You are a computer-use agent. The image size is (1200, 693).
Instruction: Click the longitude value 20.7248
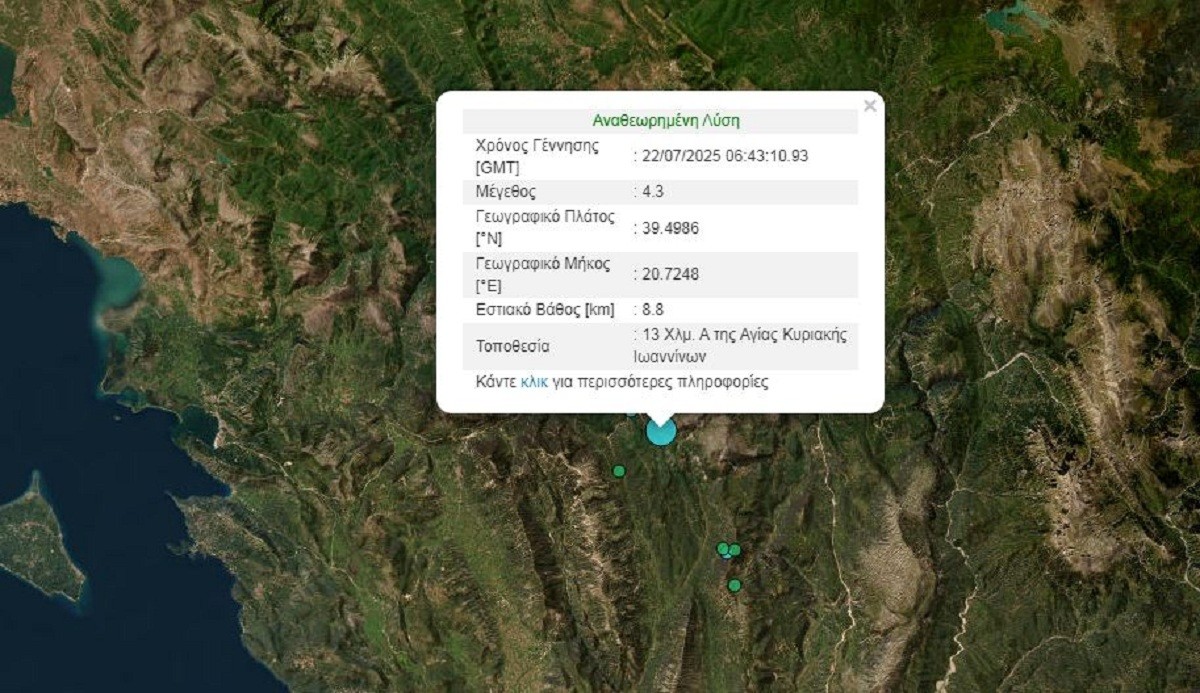(x=670, y=274)
